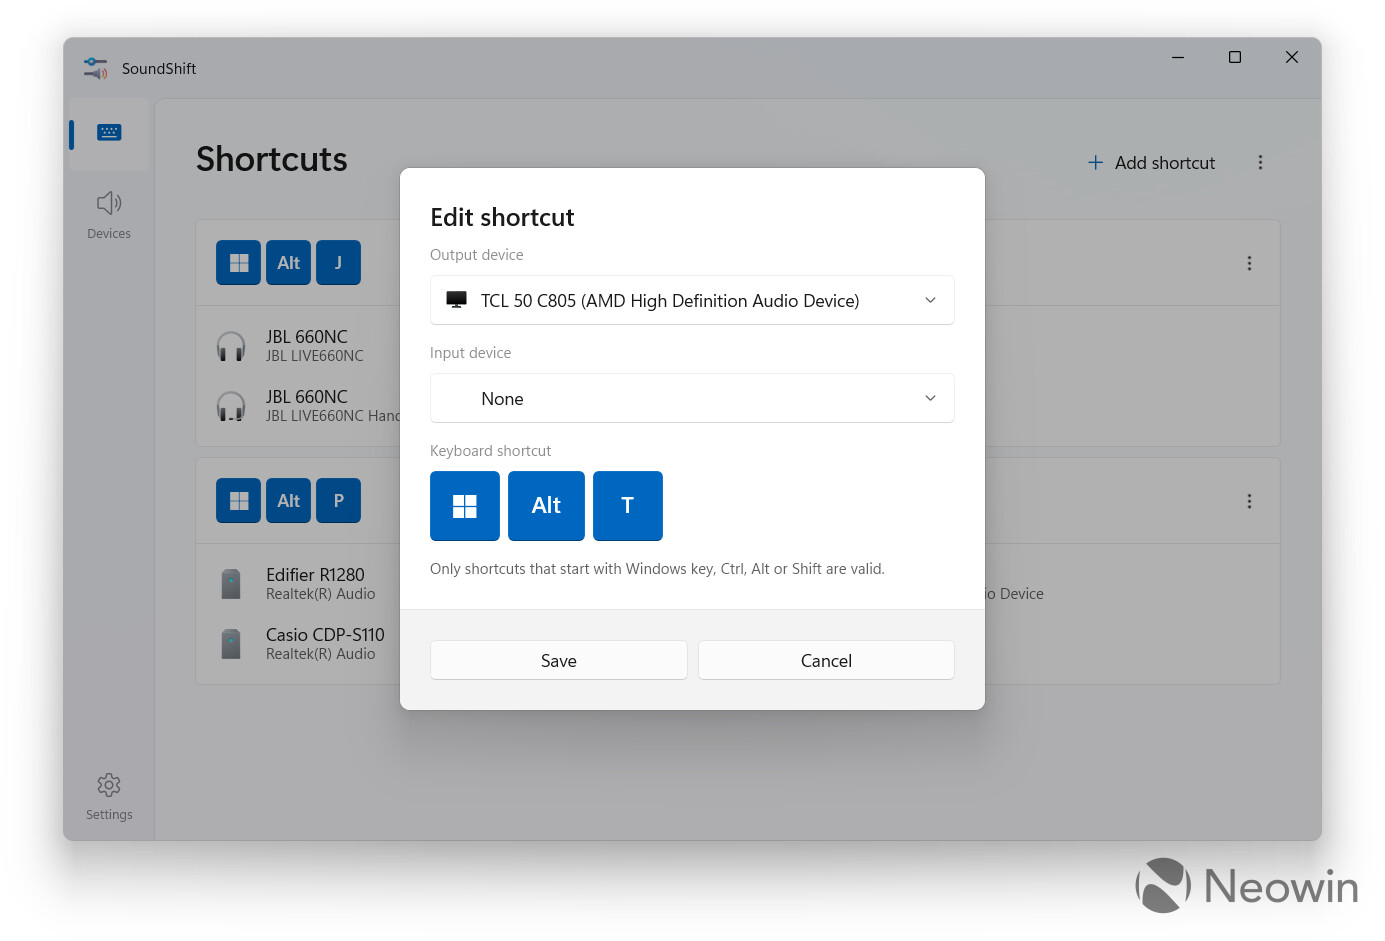
Task: Click the Alt key of Win Alt J shortcut
Action: tap(289, 263)
